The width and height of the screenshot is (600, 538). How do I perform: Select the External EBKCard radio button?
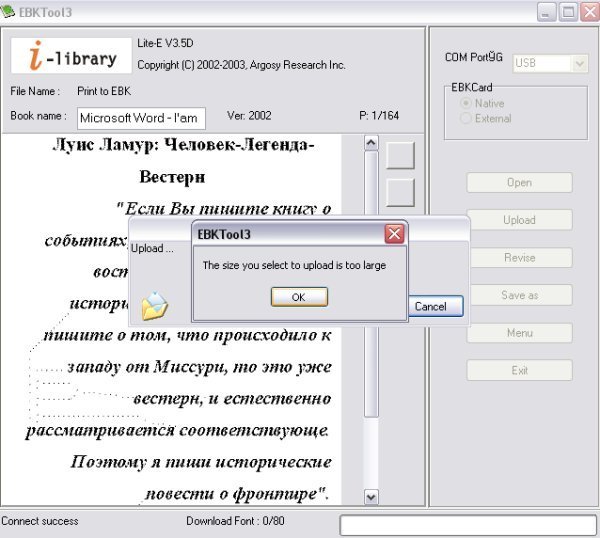tap(466, 118)
